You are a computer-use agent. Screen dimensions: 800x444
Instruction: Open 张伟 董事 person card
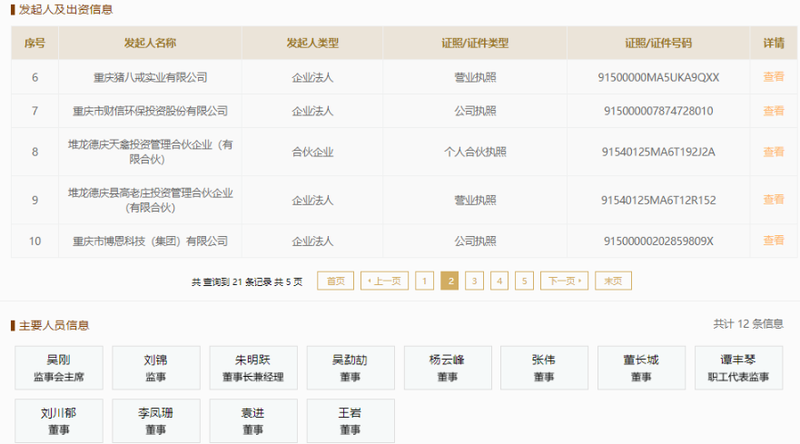(544, 368)
